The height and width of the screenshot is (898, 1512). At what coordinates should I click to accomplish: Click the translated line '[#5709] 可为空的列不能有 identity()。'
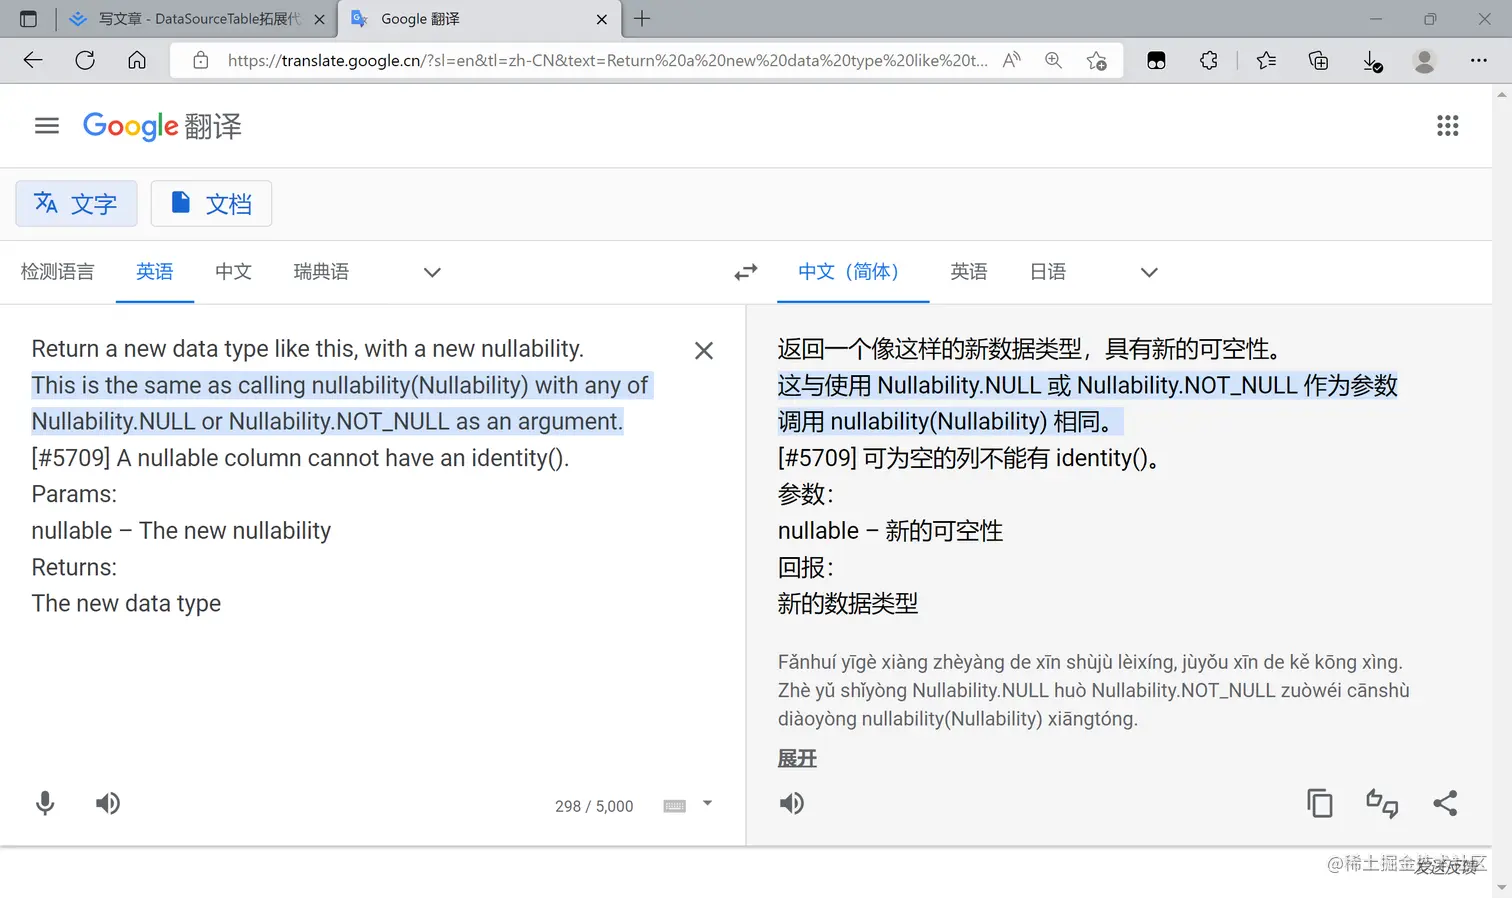point(968,458)
